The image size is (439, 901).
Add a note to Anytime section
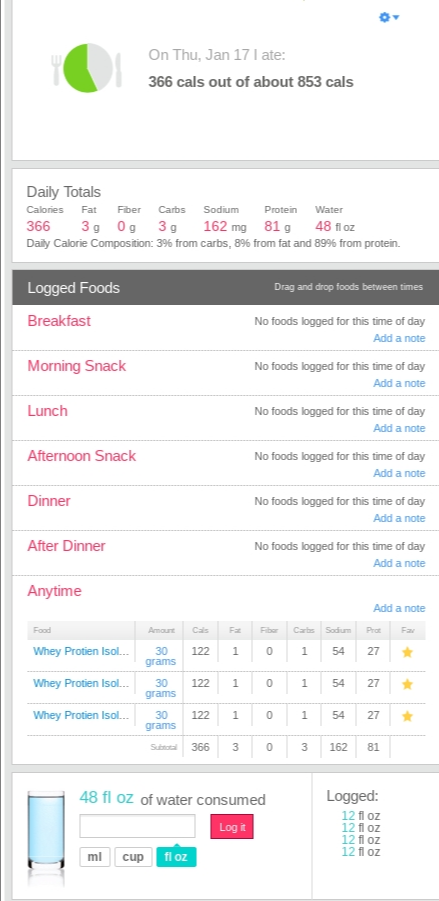(399, 608)
